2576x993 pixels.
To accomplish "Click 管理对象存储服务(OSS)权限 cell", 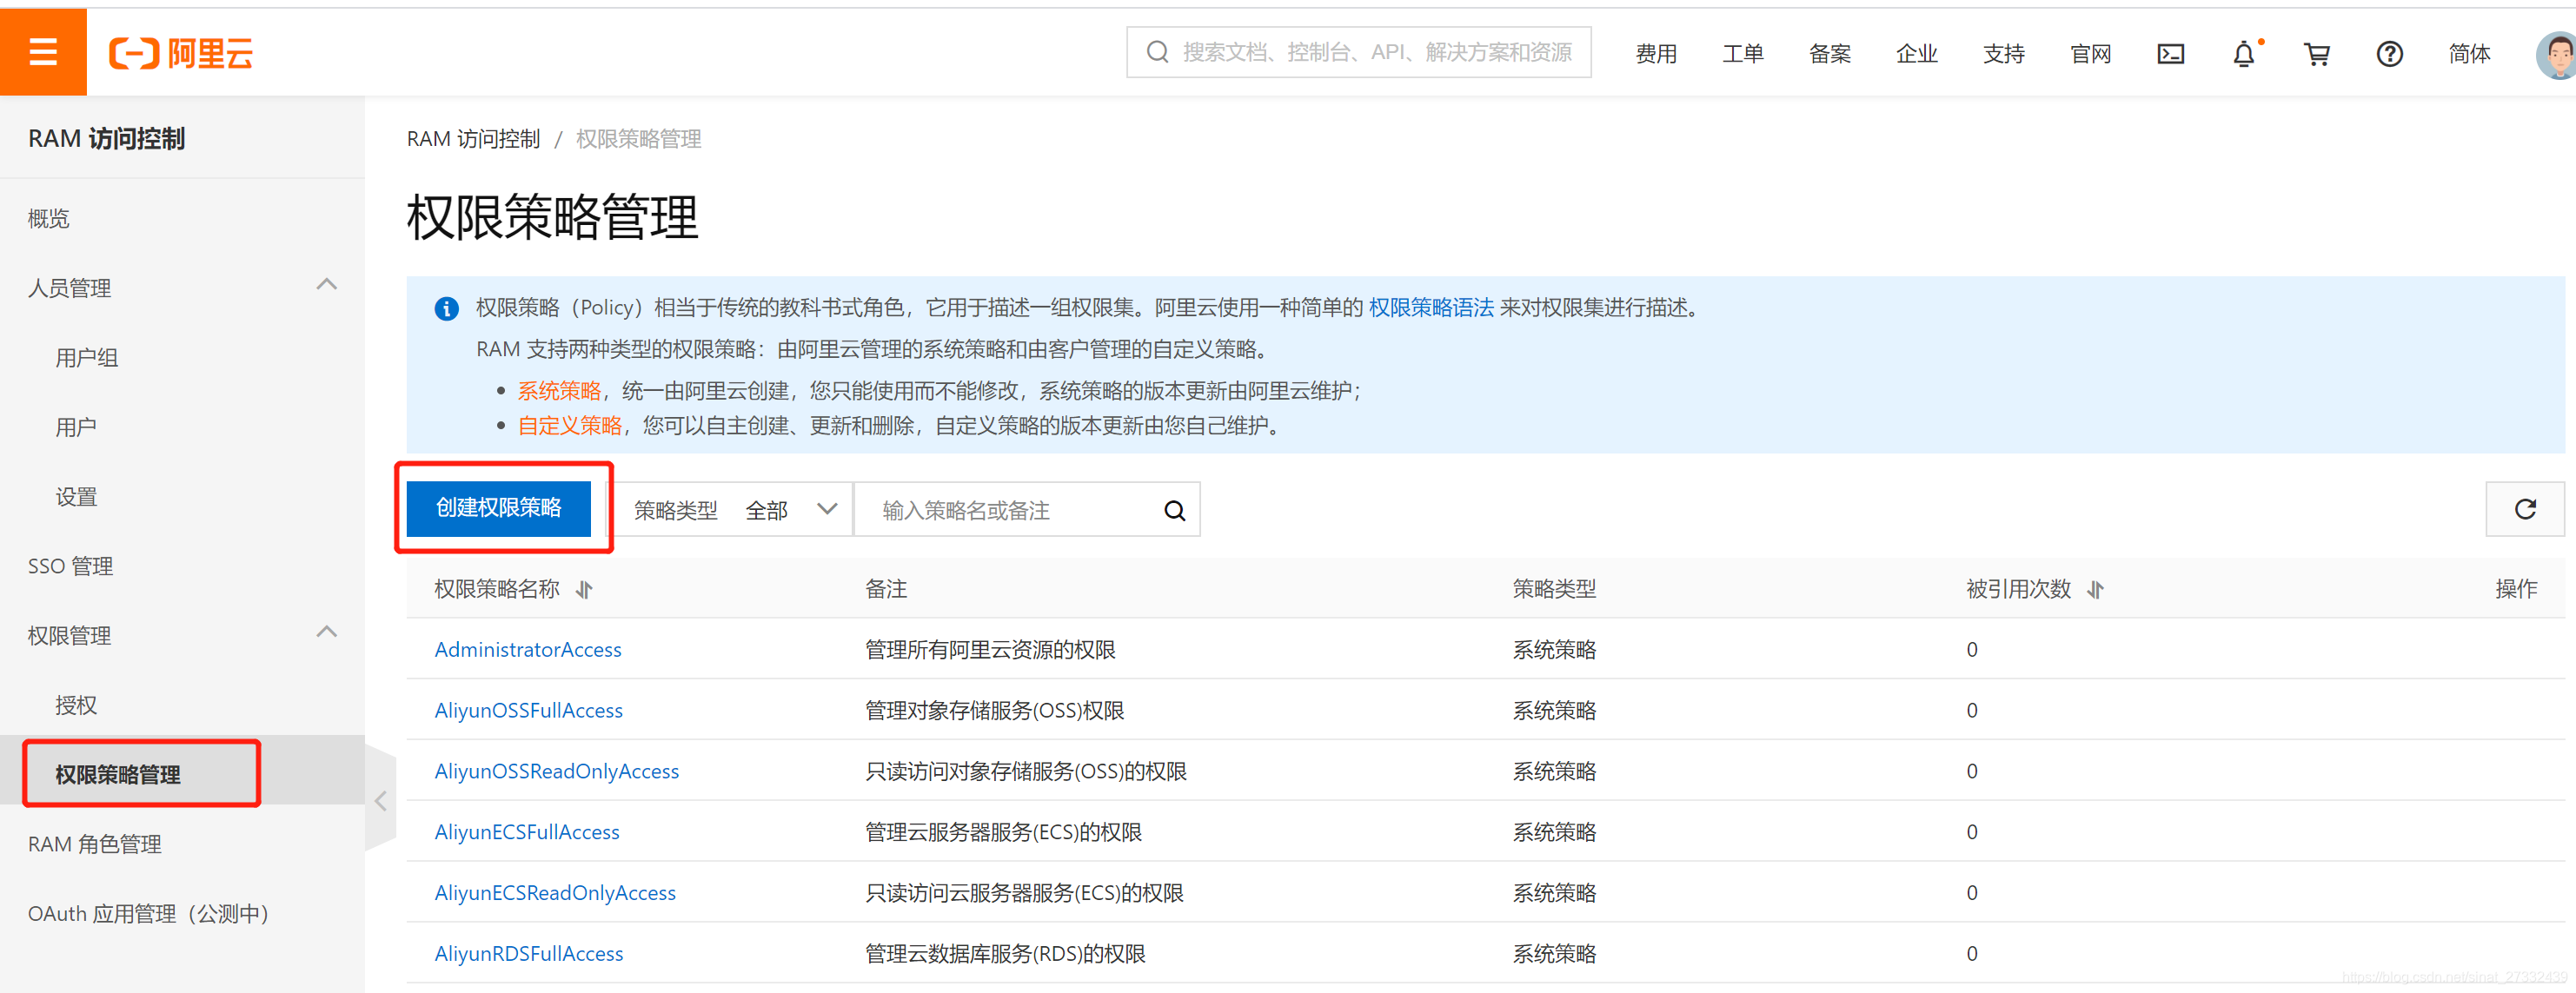I will point(994,711).
